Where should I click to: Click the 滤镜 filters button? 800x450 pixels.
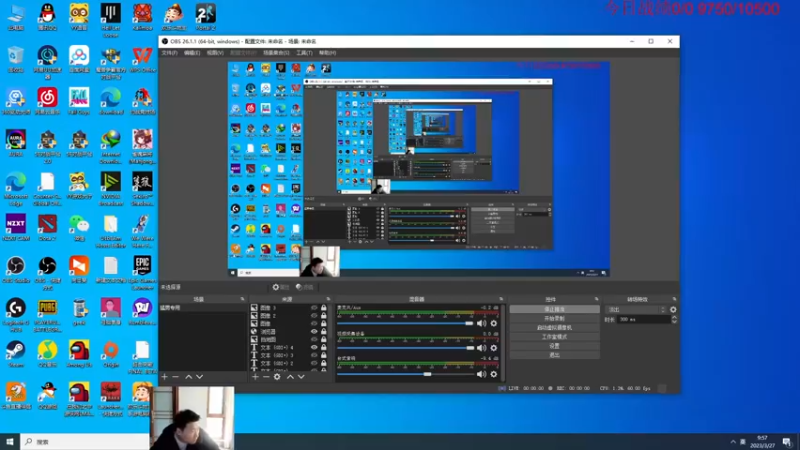(x=305, y=287)
